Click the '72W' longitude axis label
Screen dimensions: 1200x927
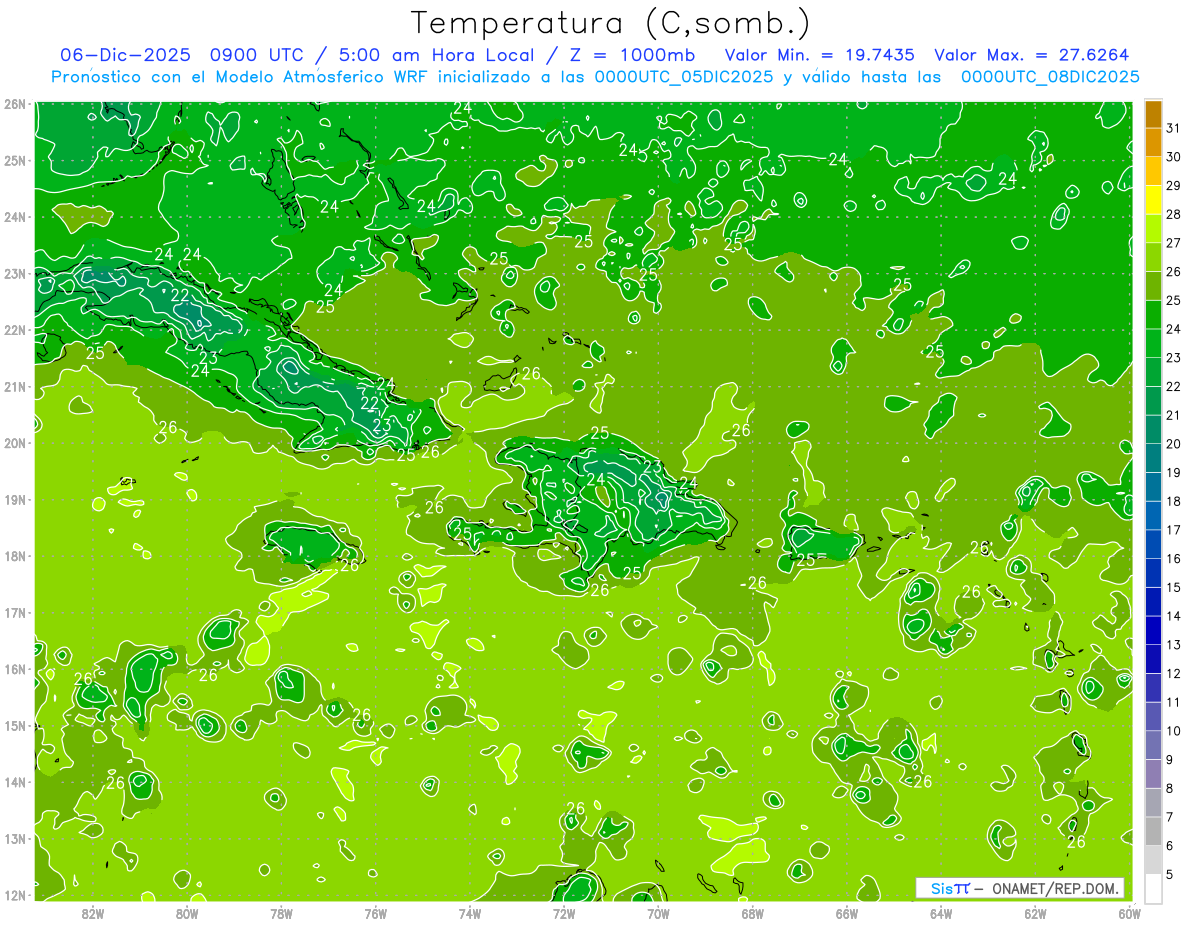click(x=564, y=913)
